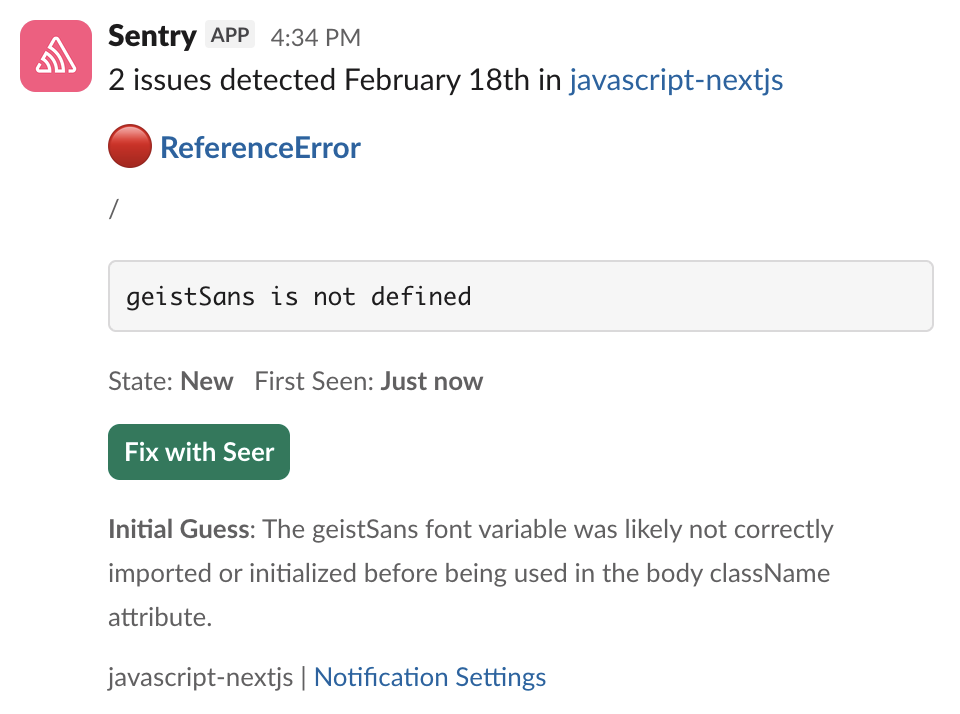Click the '/' path label under ReferenceError

tap(113, 208)
